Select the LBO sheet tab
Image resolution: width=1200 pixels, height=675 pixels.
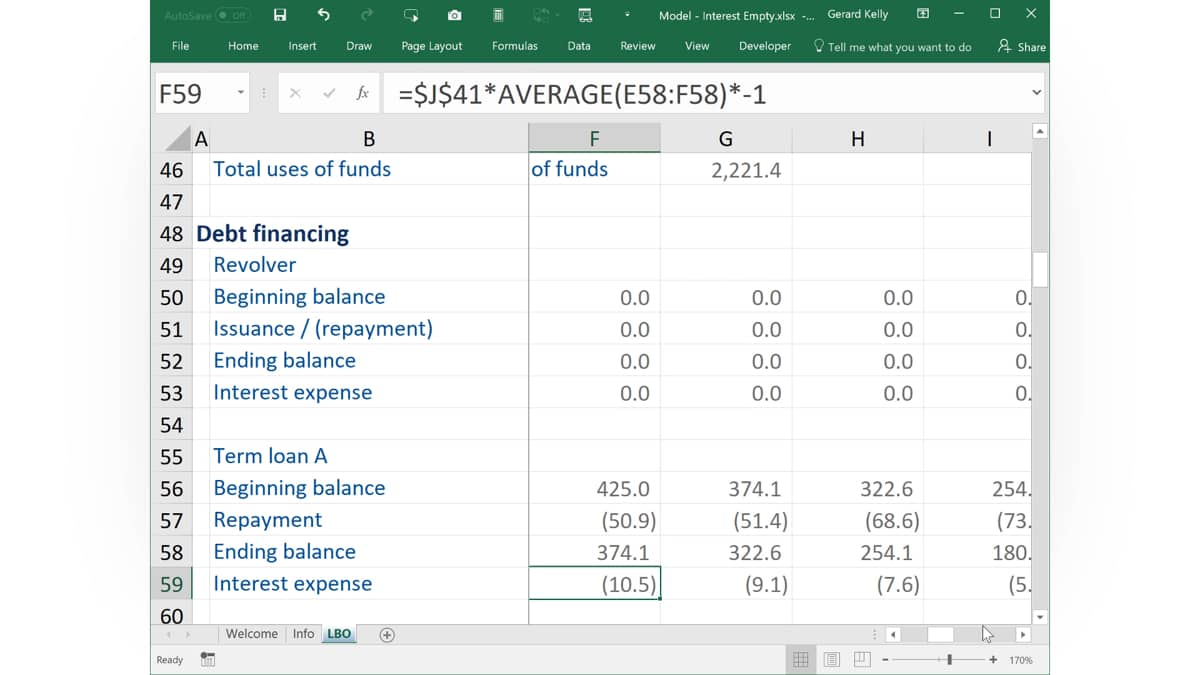coord(339,634)
